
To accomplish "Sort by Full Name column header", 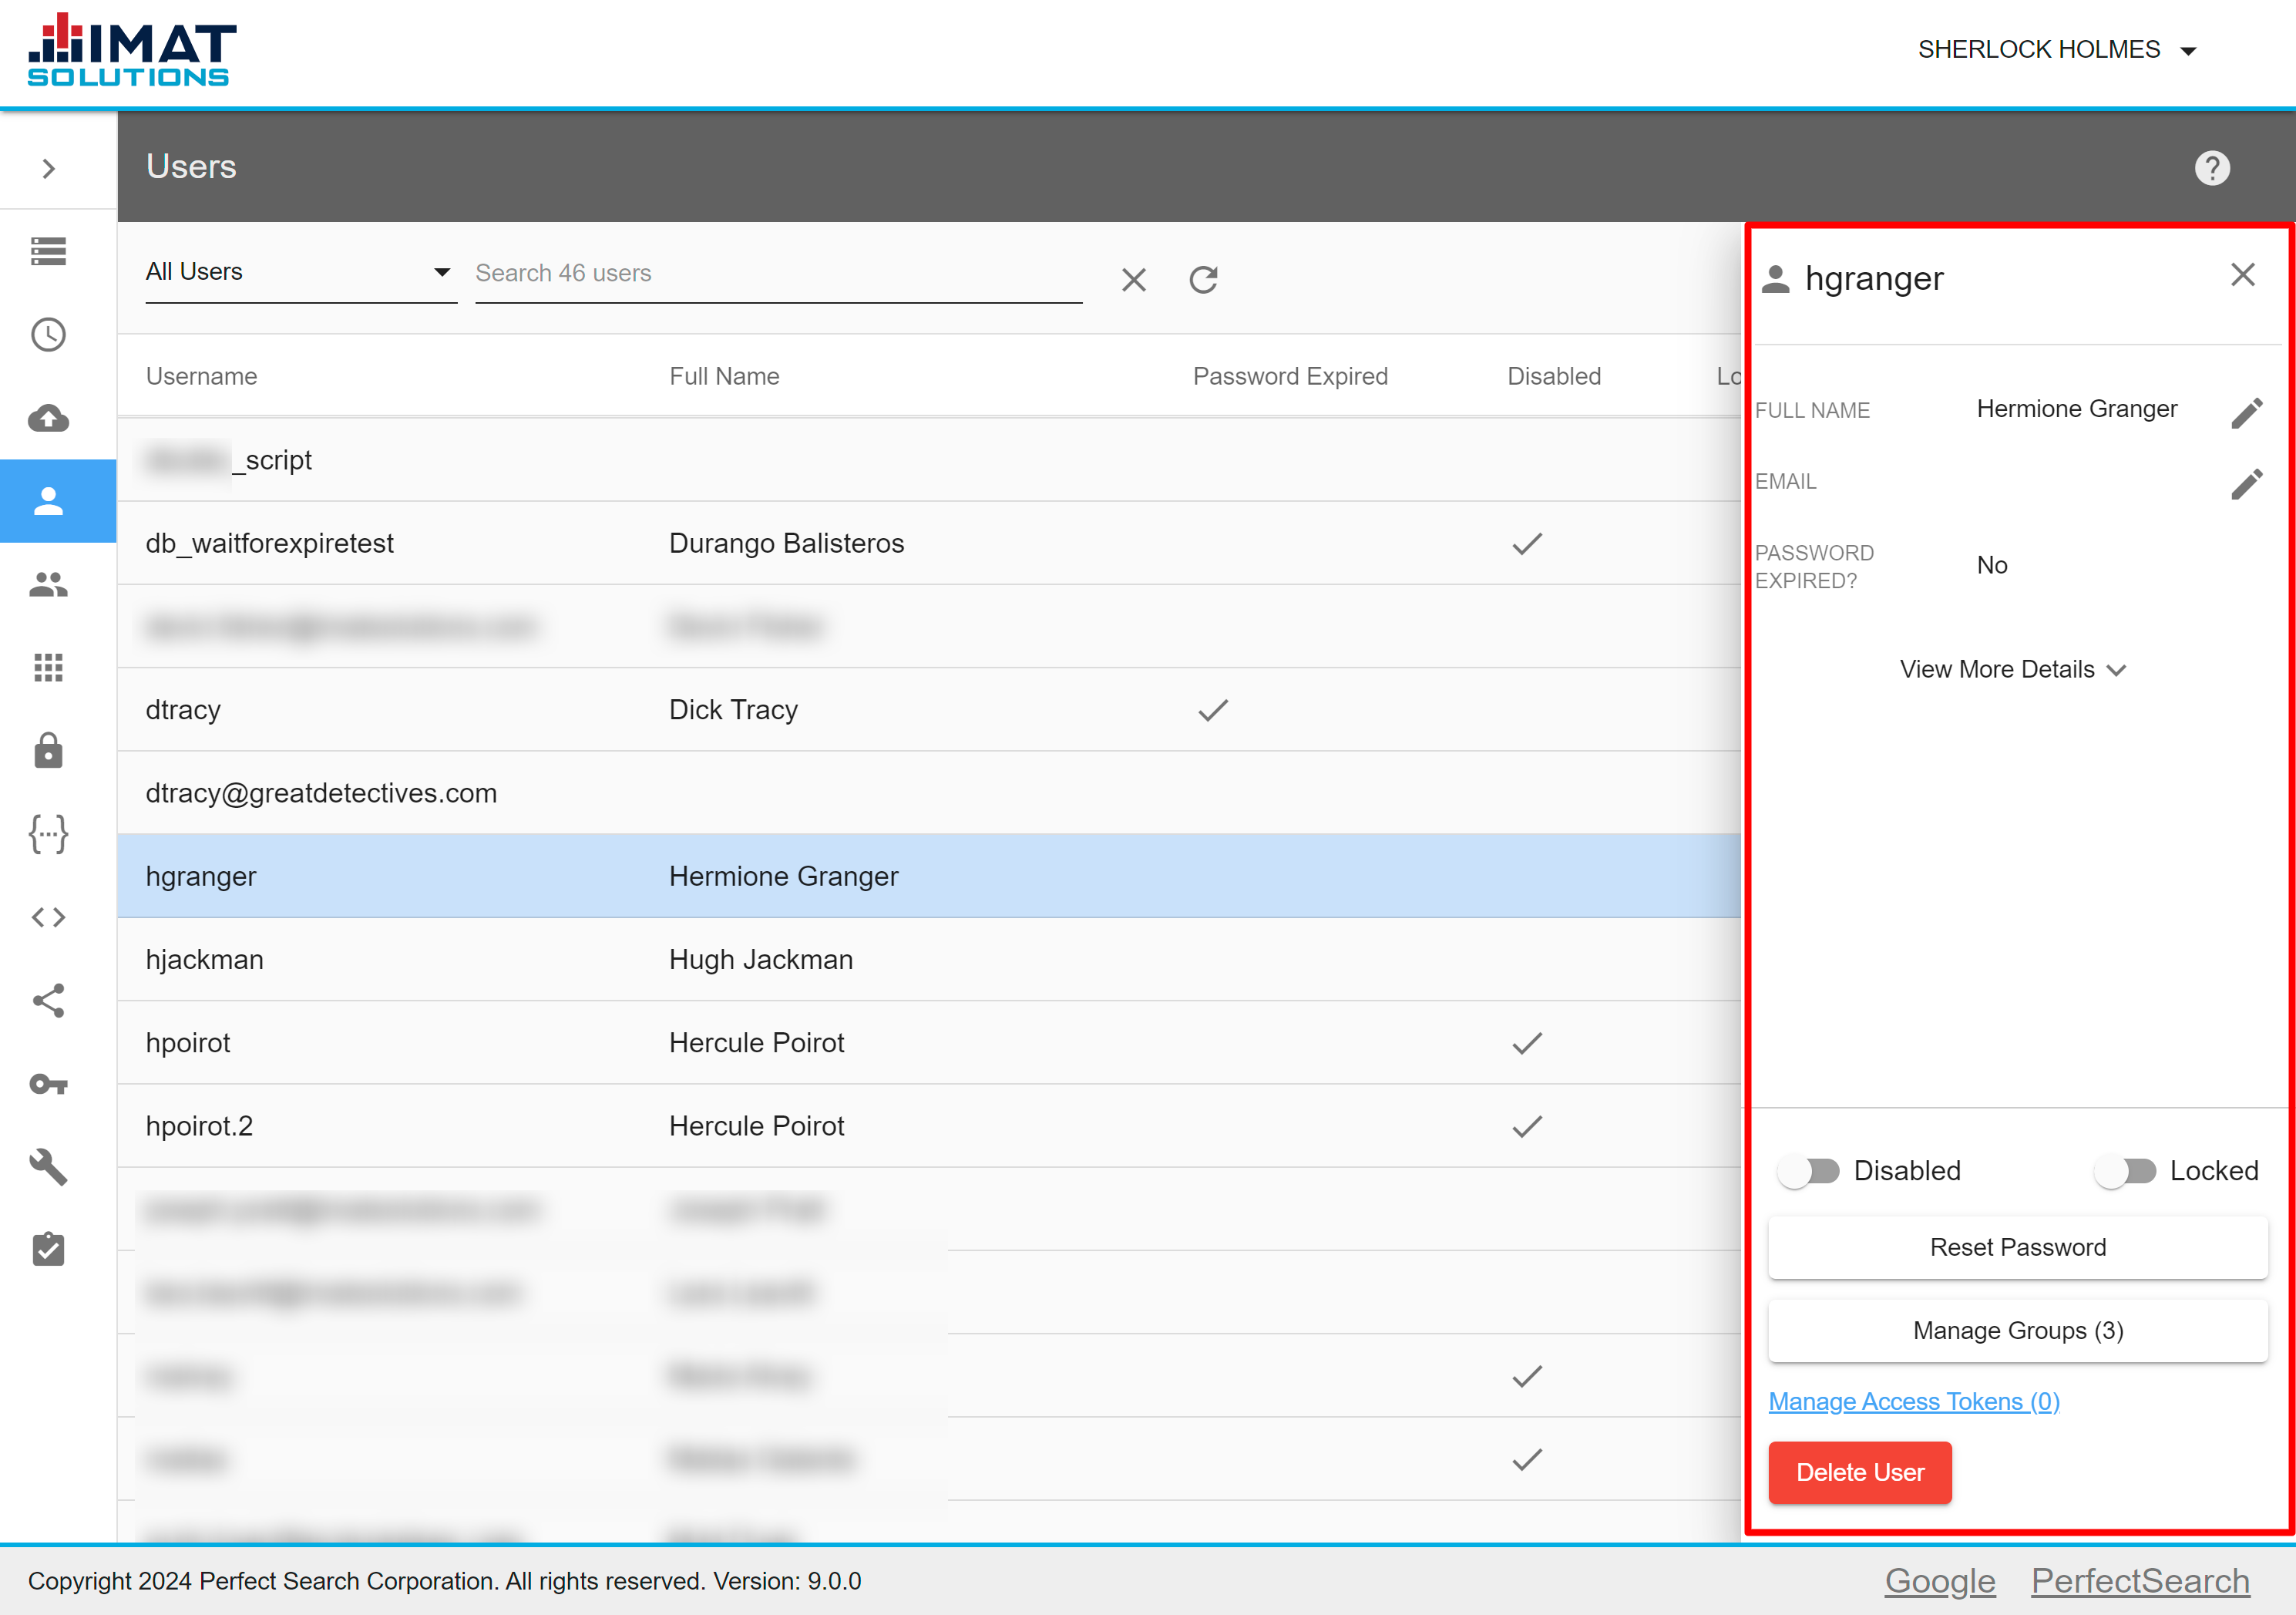I will [725, 376].
